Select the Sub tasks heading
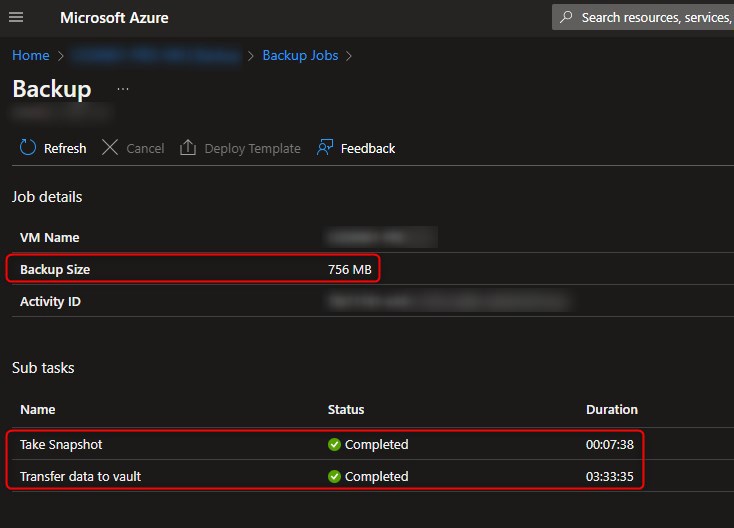The image size is (734, 528). click(43, 367)
